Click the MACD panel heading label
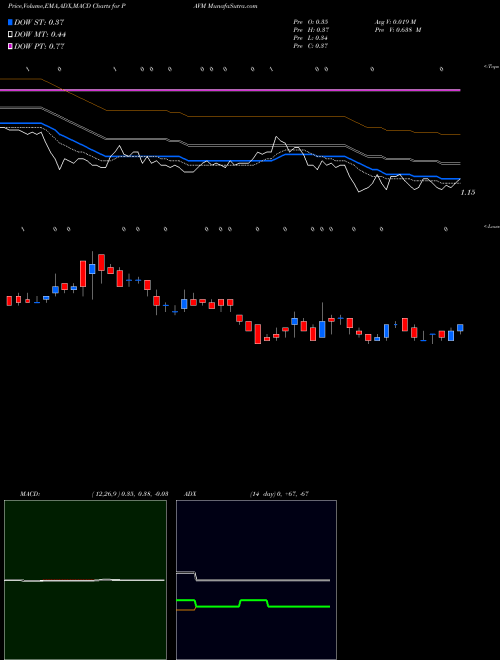This screenshot has width=500, height=660. pyautogui.click(x=30, y=494)
